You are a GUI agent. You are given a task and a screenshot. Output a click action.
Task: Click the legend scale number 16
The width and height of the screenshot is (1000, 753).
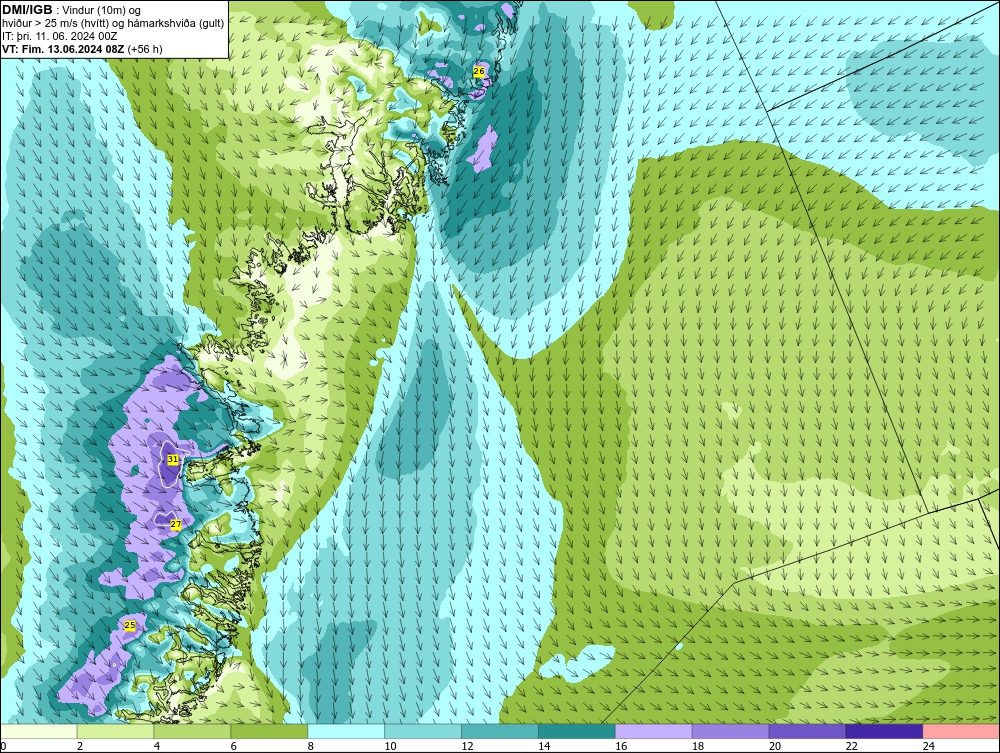[x=621, y=746]
